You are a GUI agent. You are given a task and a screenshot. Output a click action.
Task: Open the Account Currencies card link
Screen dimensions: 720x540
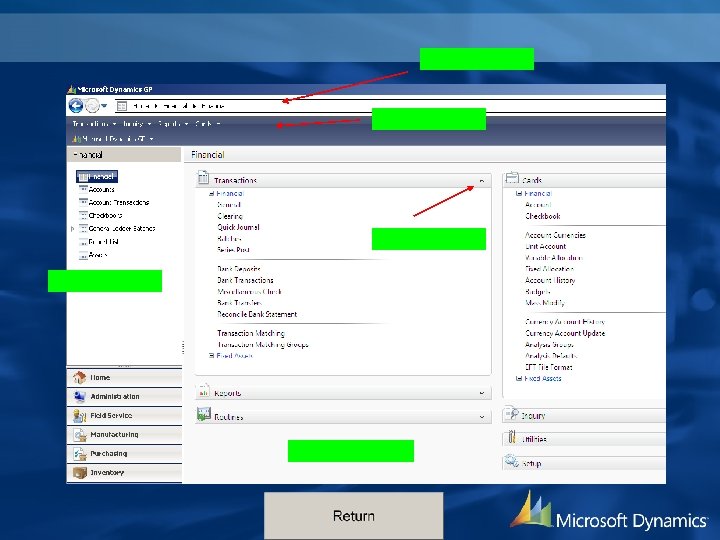tap(555, 235)
